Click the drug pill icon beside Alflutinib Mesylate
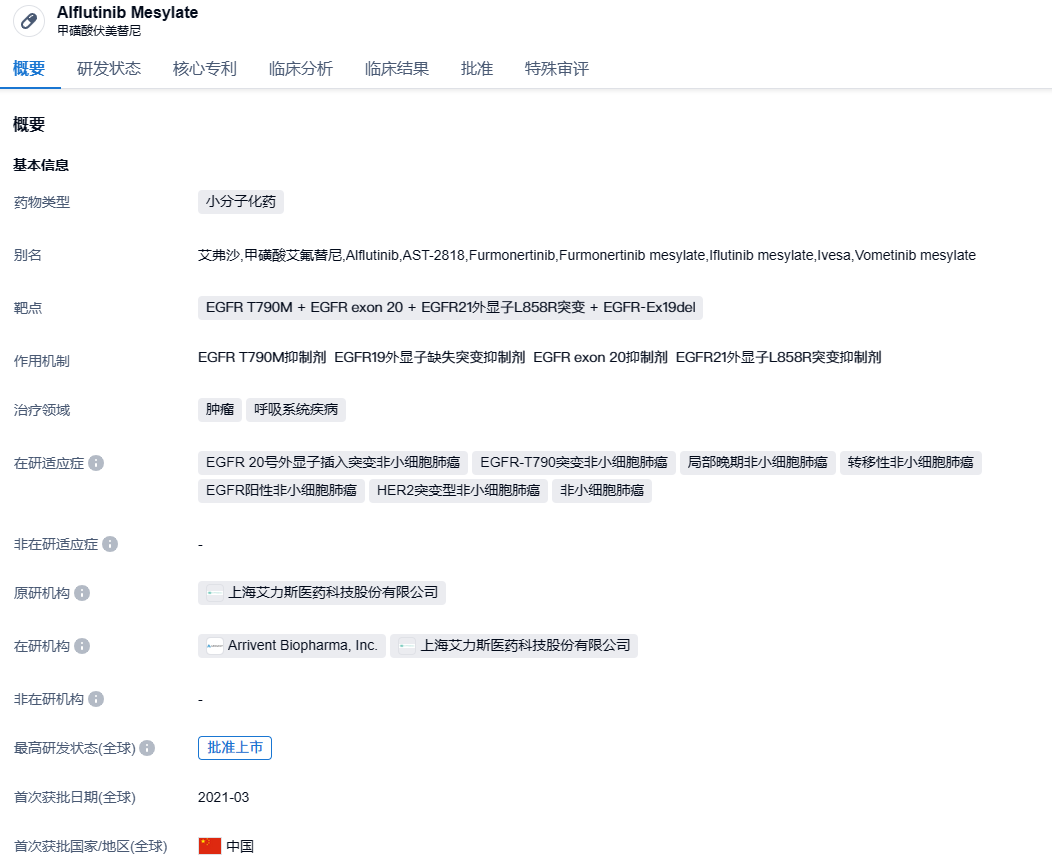 [x=28, y=21]
